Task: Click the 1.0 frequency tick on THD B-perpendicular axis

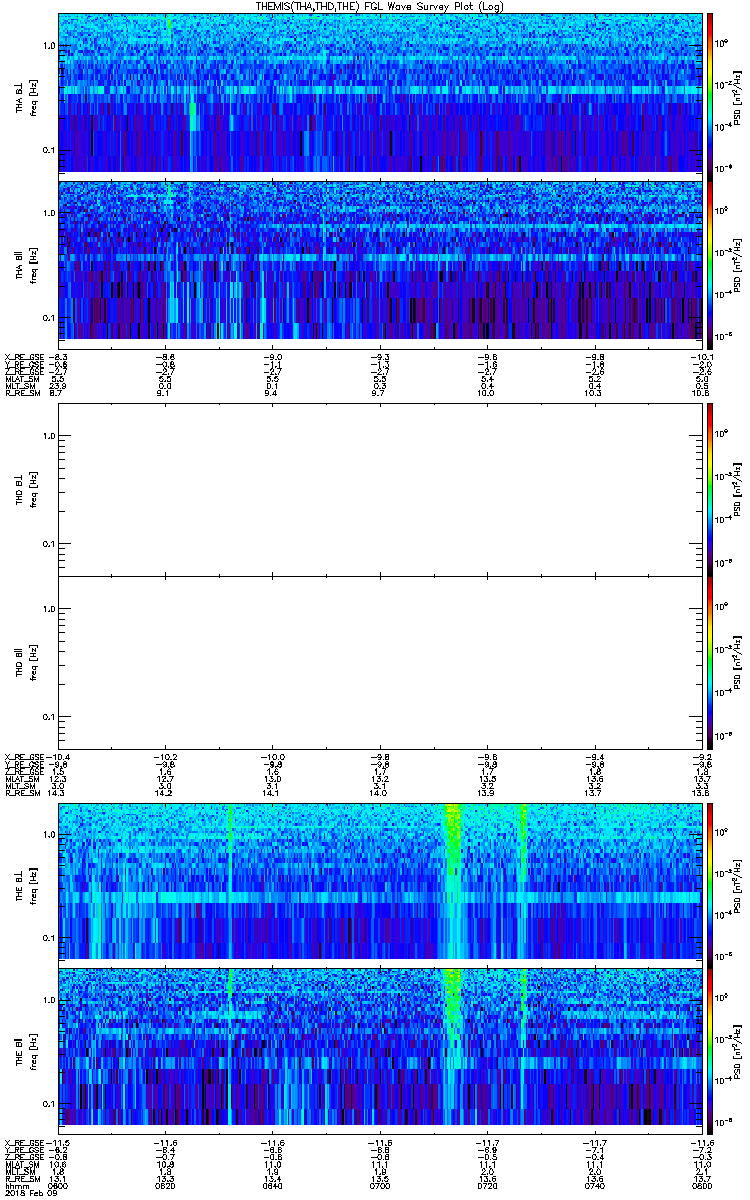Action: coord(49,436)
